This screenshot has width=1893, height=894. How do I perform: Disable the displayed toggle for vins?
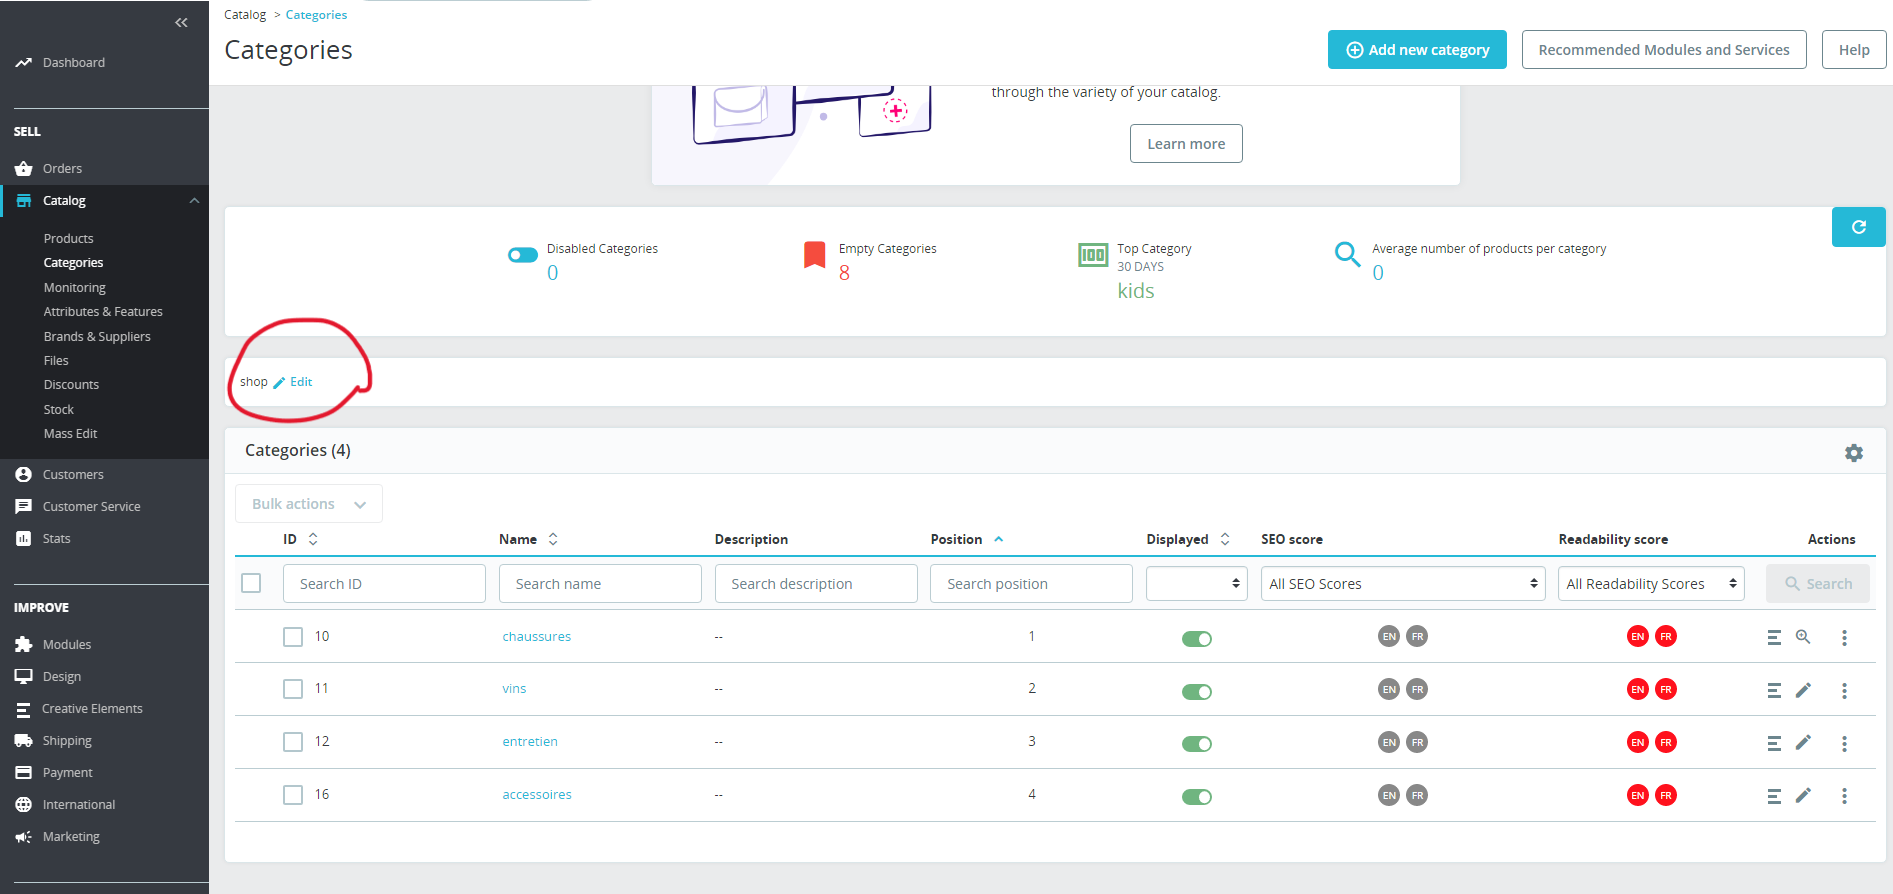[x=1196, y=692]
